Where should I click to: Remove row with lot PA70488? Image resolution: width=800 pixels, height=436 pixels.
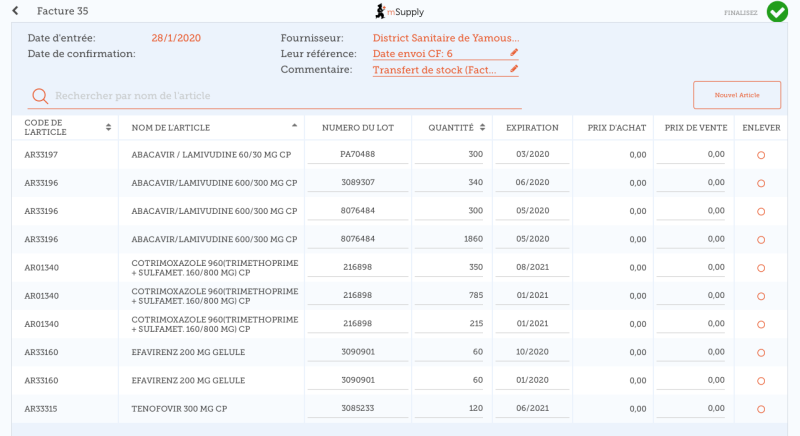pos(761,155)
